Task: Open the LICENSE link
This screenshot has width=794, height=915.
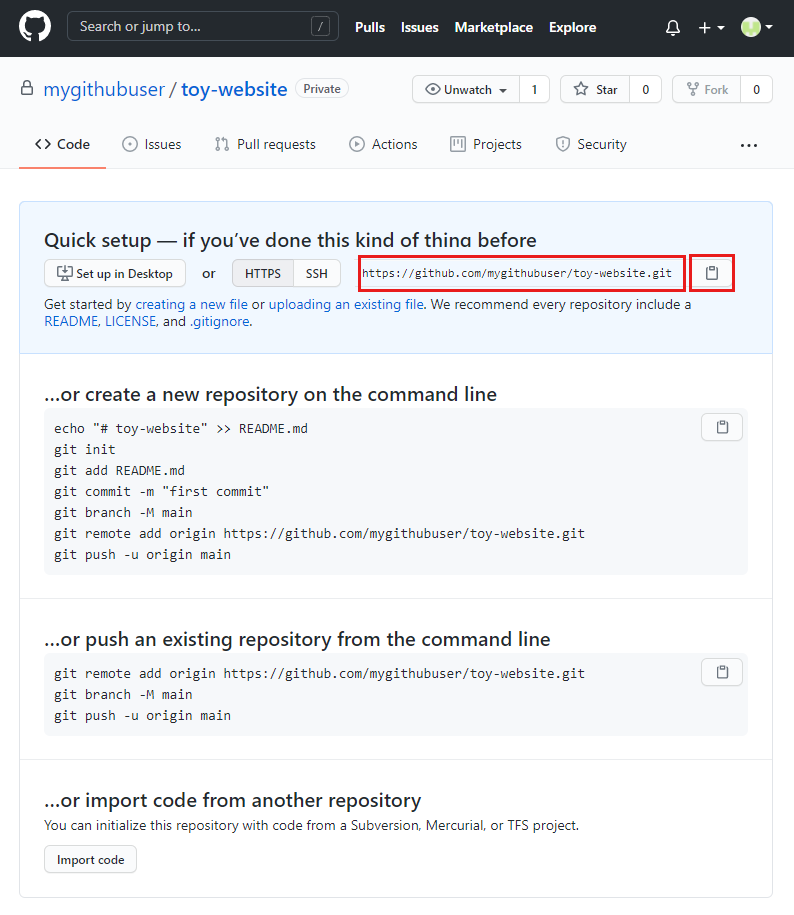Action: tap(131, 322)
